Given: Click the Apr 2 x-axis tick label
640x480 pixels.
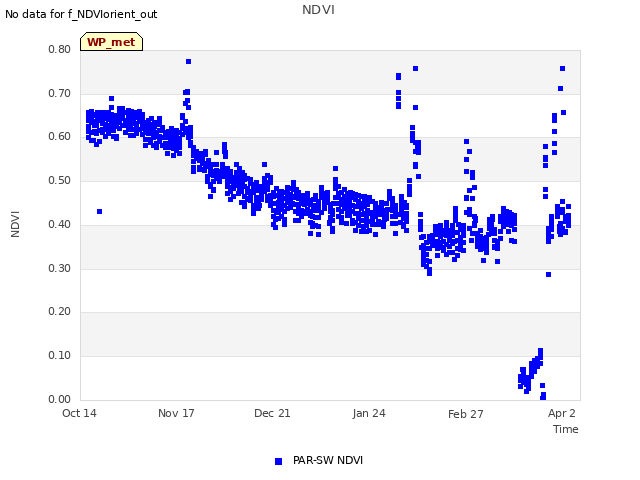Looking at the screenshot, I should tap(562, 413).
